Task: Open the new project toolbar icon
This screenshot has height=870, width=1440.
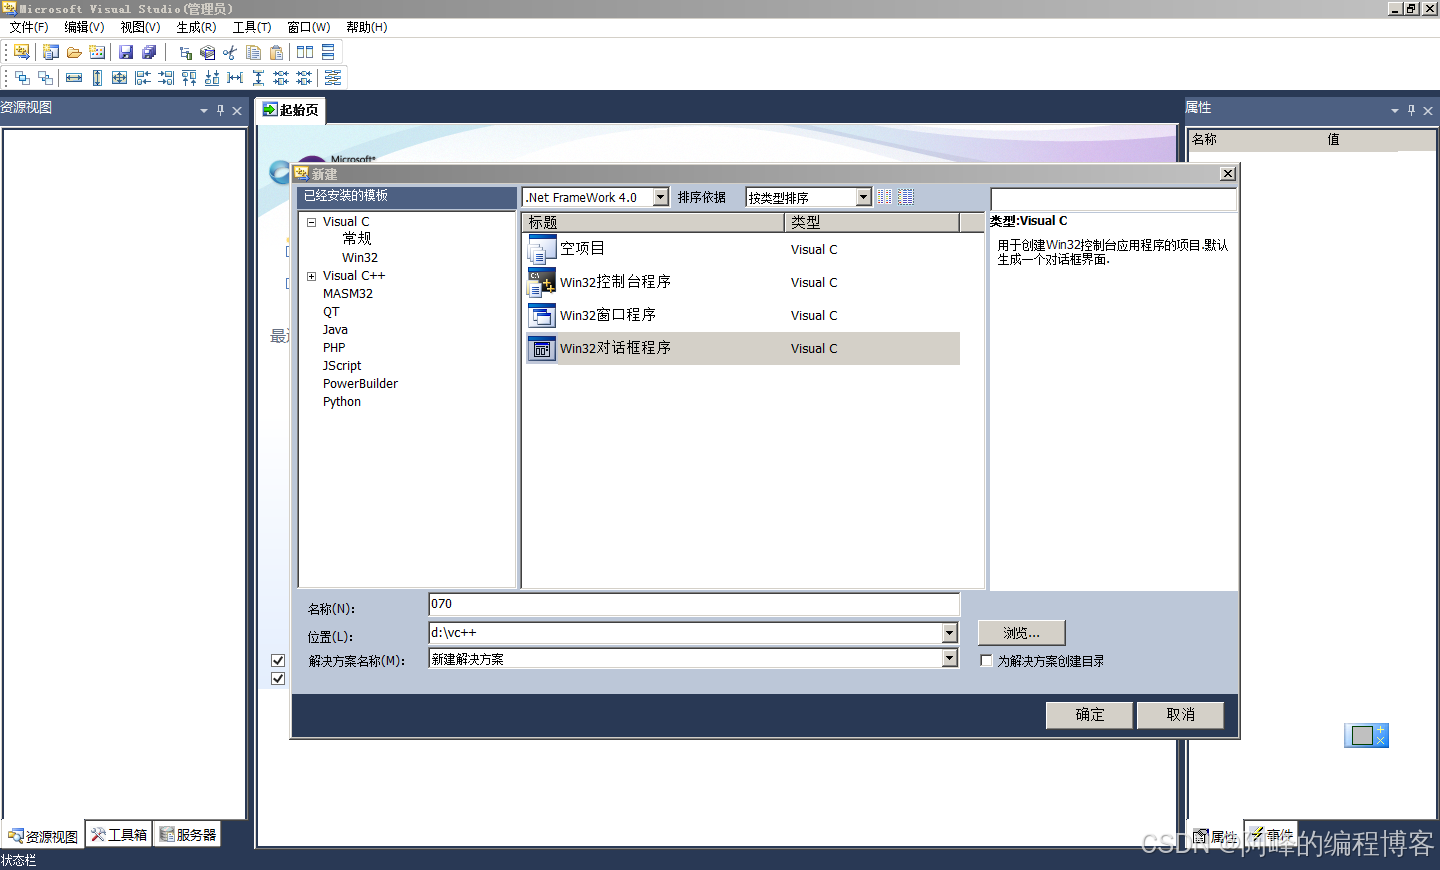Action: [51, 52]
